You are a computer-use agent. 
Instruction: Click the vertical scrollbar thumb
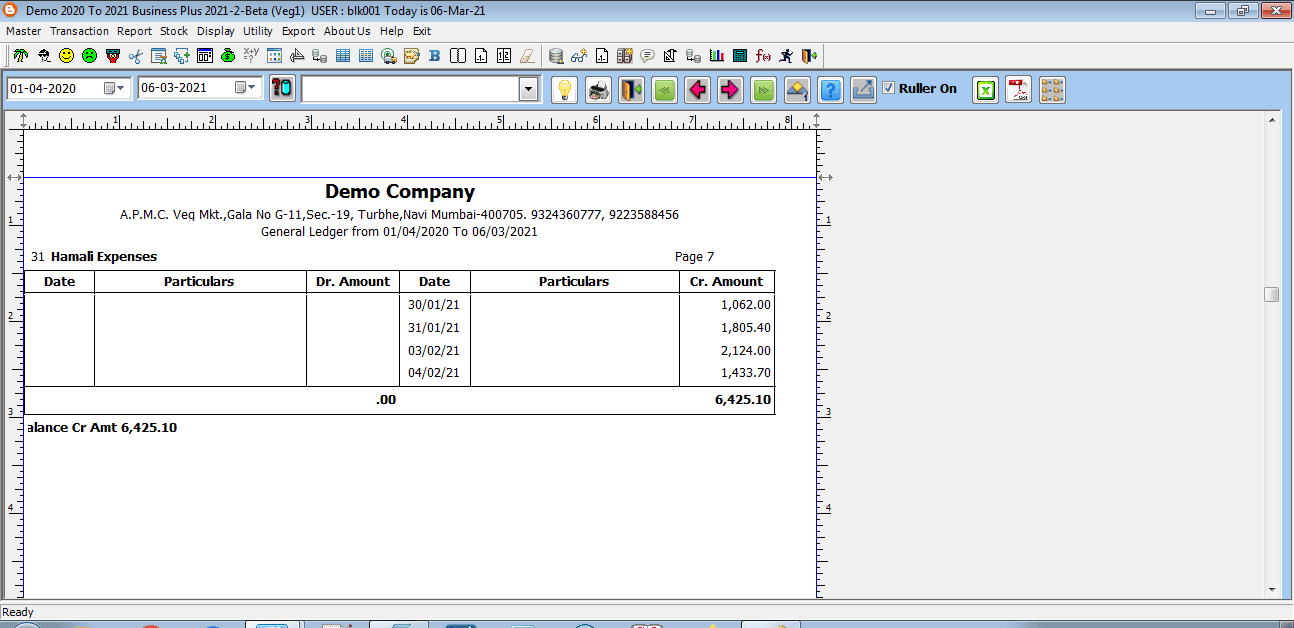1271,294
